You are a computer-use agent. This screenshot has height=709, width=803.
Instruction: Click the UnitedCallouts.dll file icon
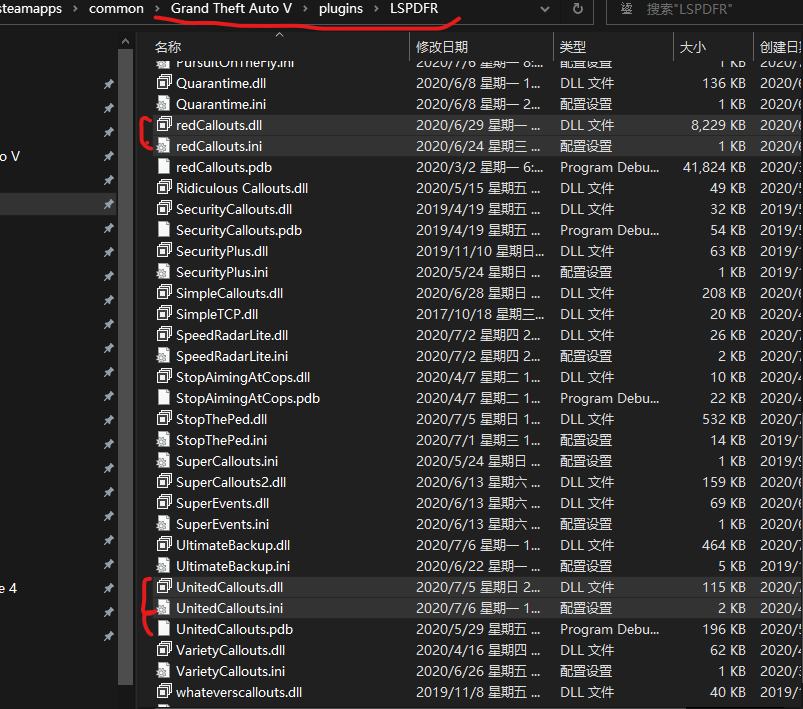(x=164, y=586)
